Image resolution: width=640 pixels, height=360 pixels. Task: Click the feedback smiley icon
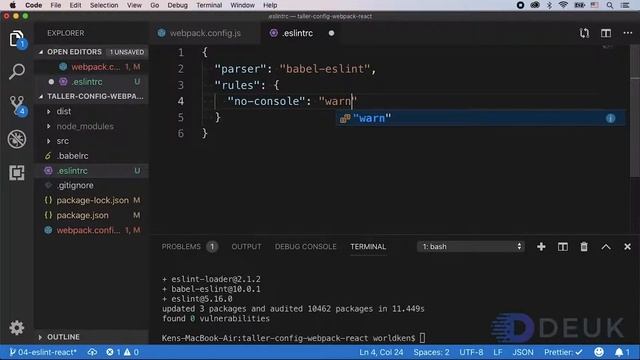[x=599, y=352]
